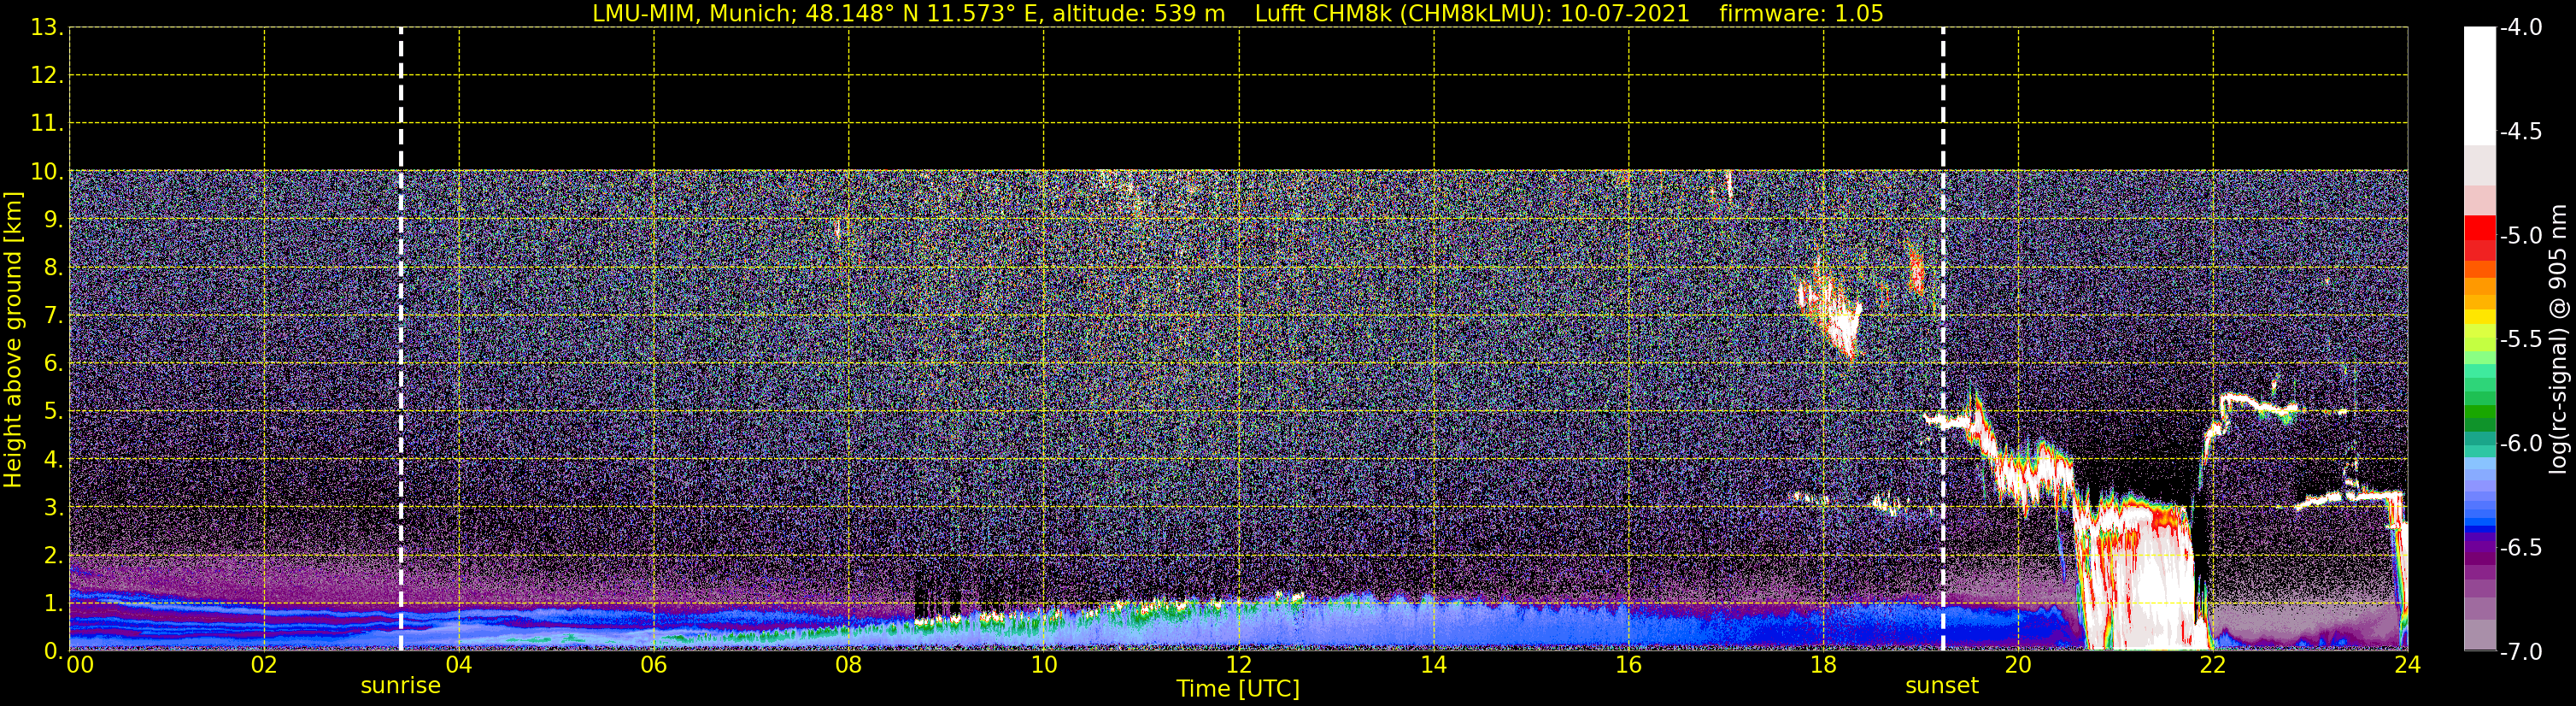2576x706 pixels.
Task: Click the '16' time axis tick label
Action: coord(1629,665)
